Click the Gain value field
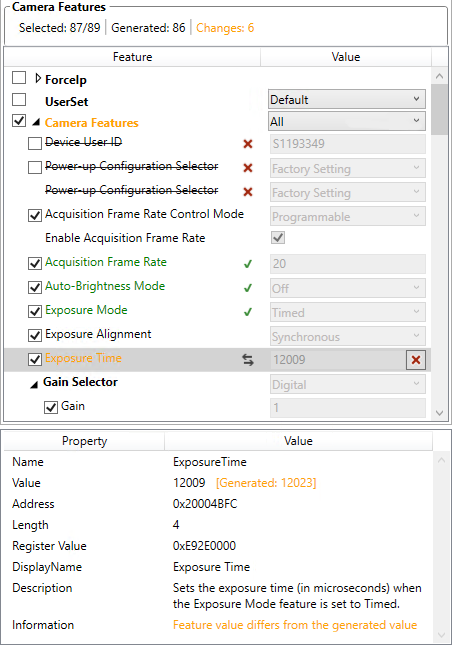Viewport: 452px width, 645px height. coord(348,408)
